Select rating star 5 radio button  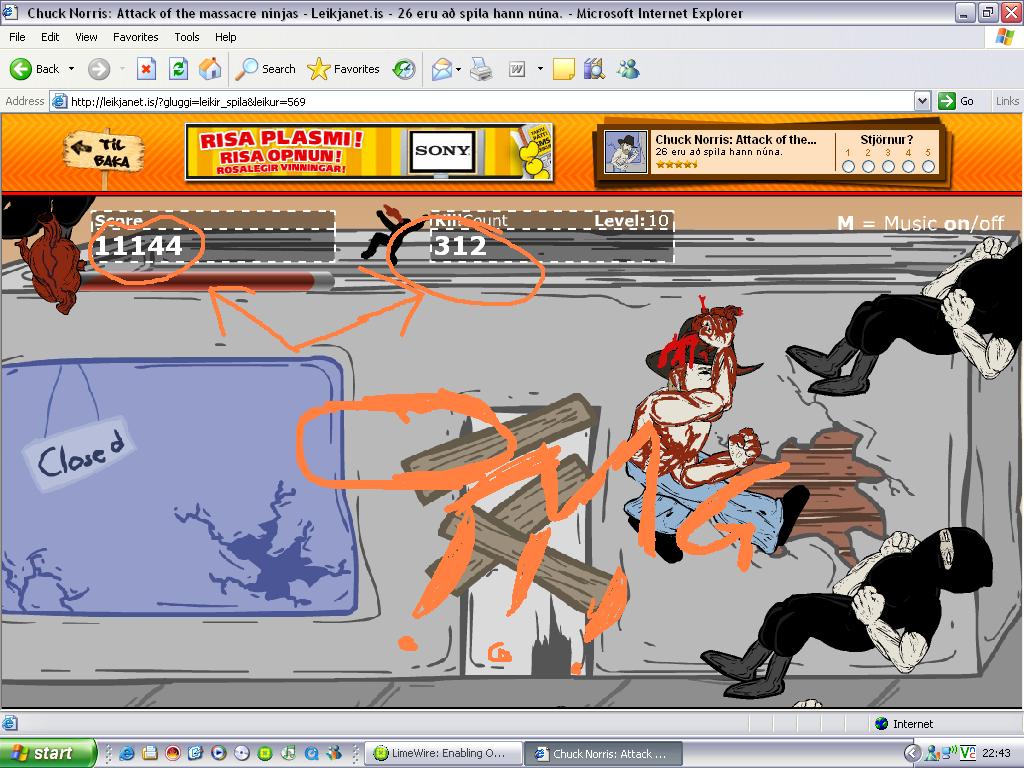point(928,167)
